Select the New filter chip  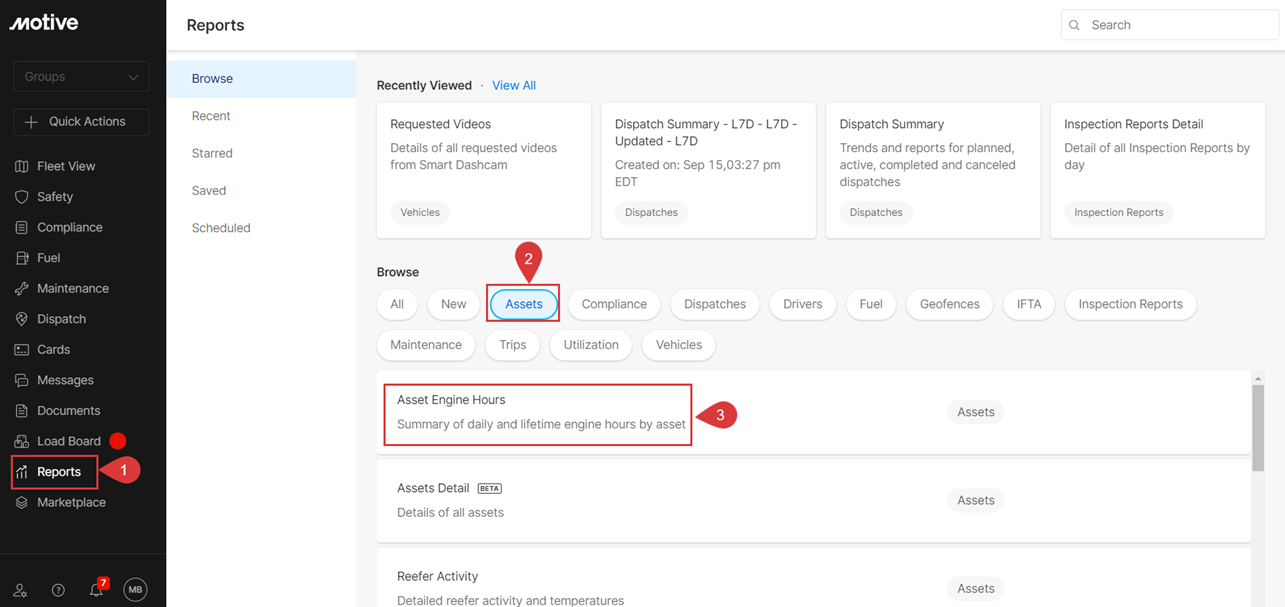454,304
